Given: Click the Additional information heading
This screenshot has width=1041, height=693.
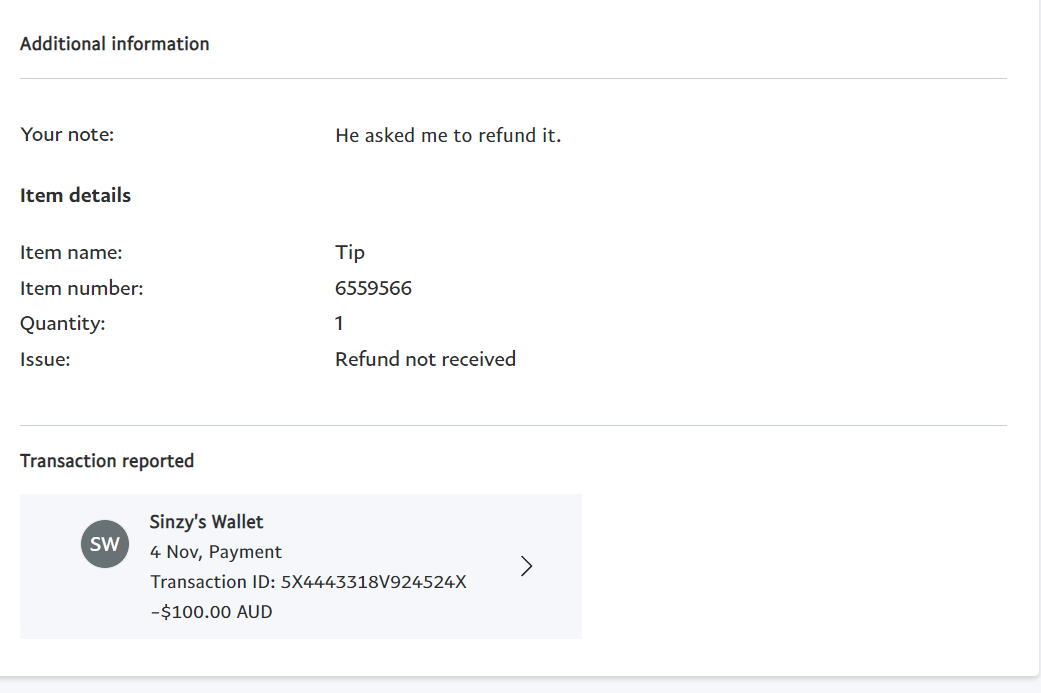Looking at the screenshot, I should [114, 44].
